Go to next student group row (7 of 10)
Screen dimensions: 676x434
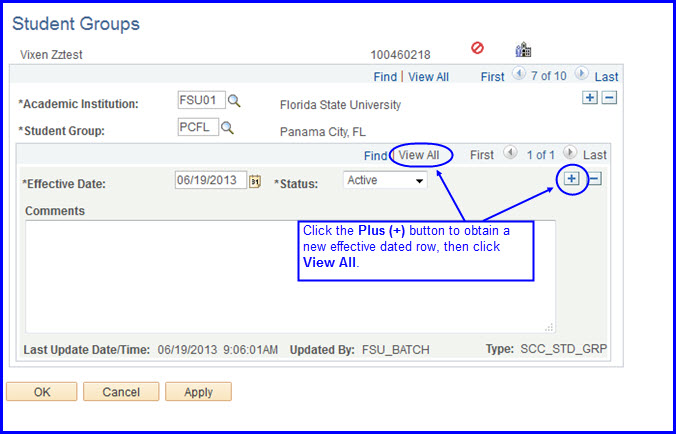pos(581,75)
